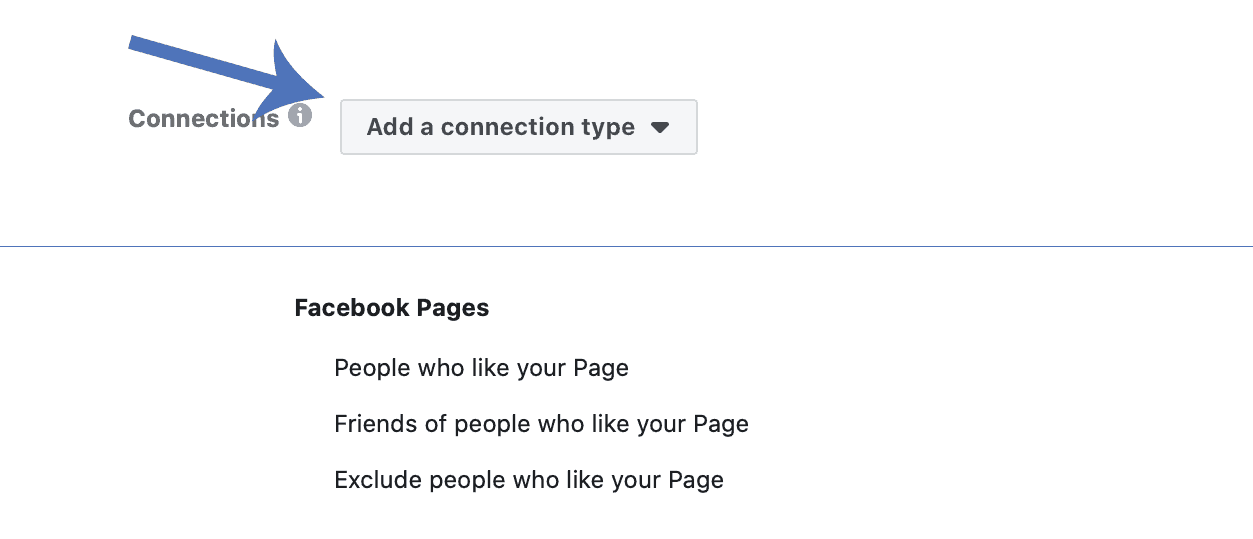This screenshot has height=539, width=1253.
Task: Click the Connections label text
Action: (204, 118)
